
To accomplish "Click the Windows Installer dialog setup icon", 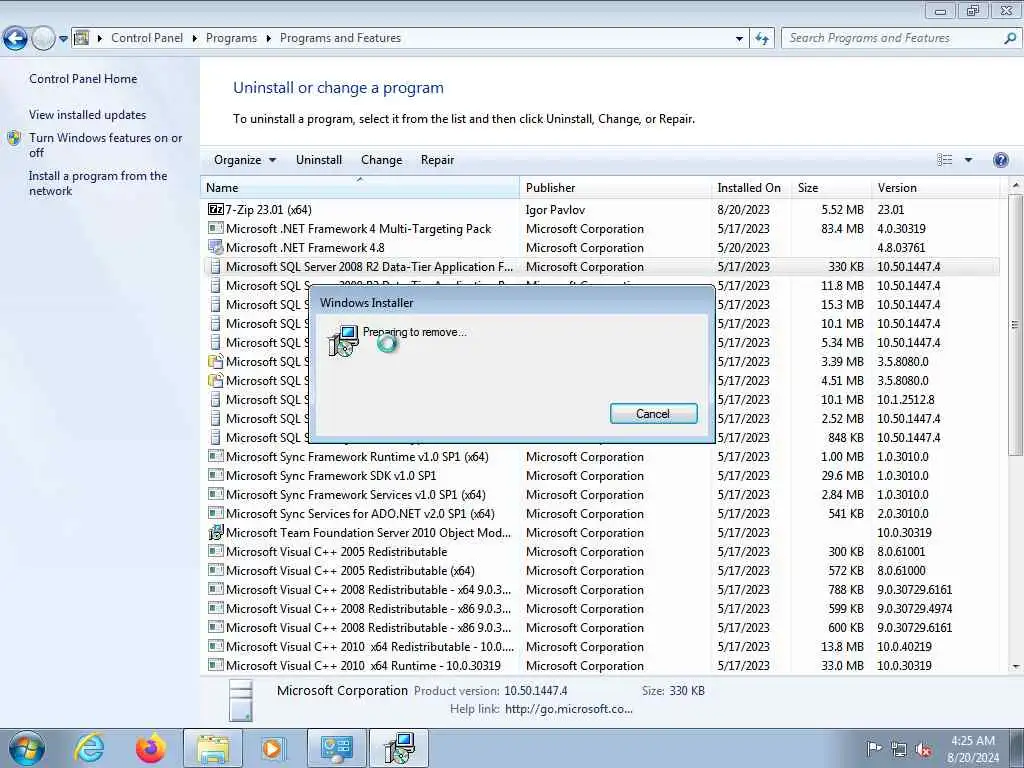I will (x=344, y=340).
